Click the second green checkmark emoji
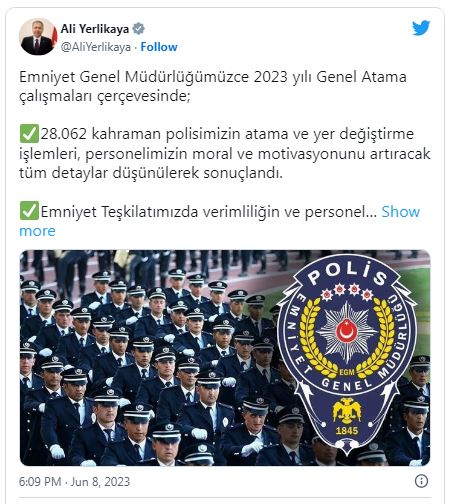The width and height of the screenshot is (456, 504). click(x=29, y=211)
